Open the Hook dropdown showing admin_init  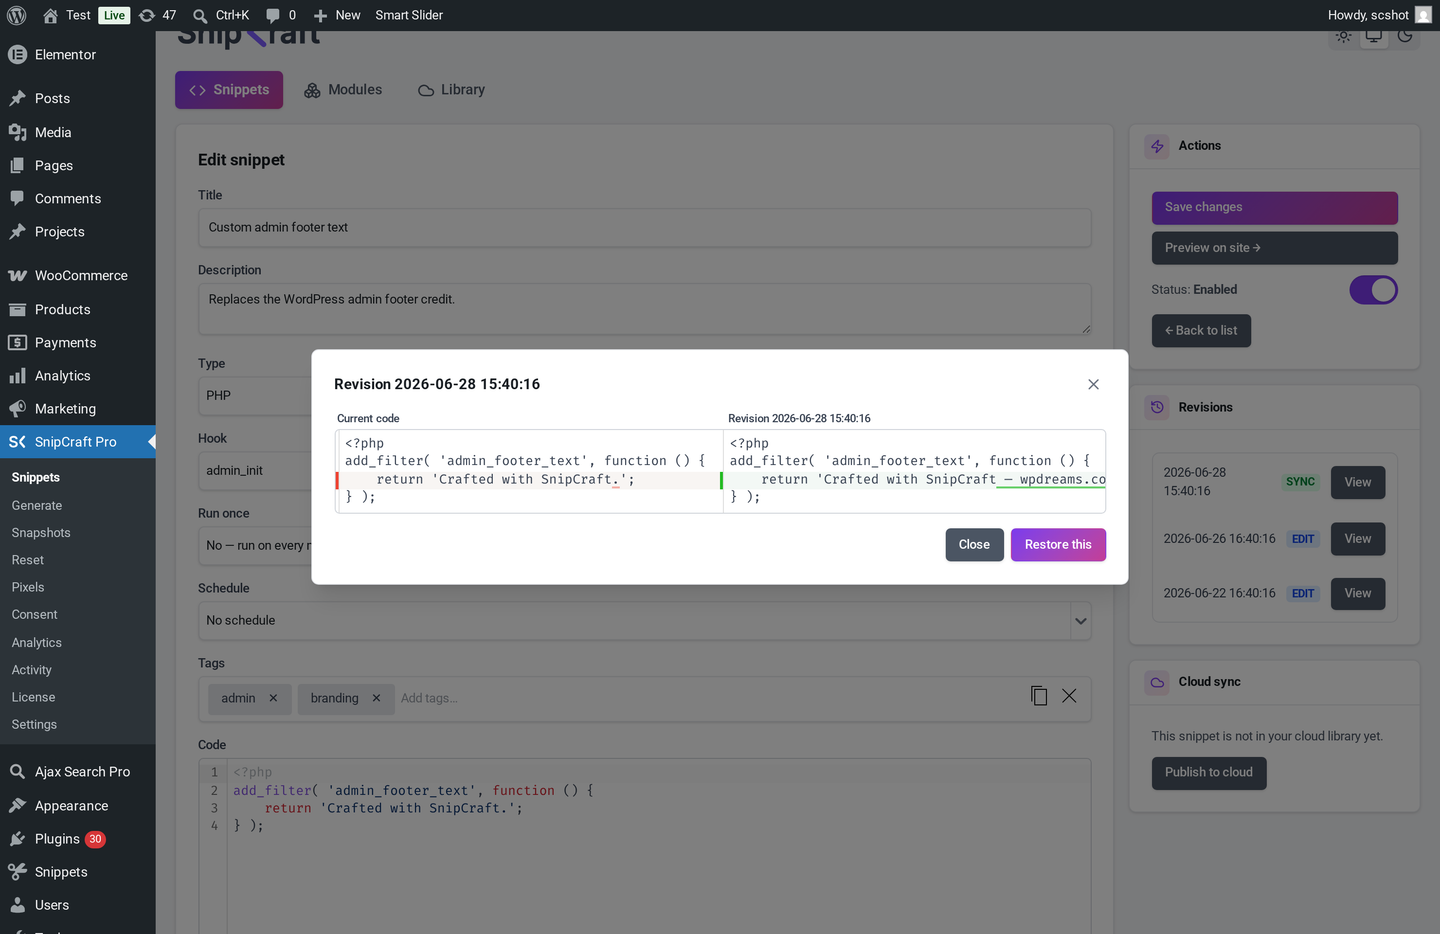tap(255, 471)
